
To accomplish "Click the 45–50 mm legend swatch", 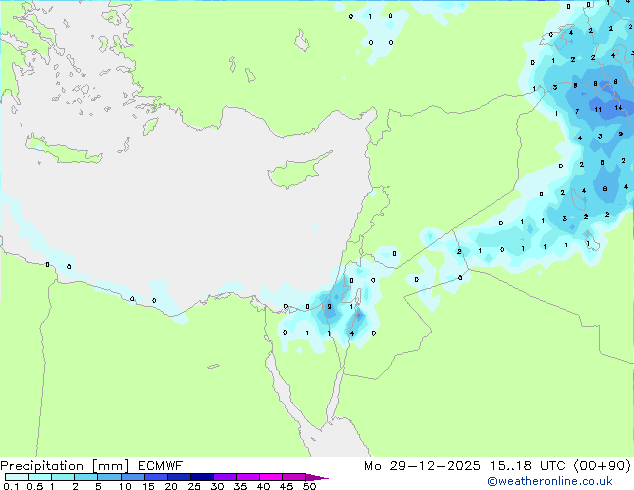I will (x=294, y=477).
